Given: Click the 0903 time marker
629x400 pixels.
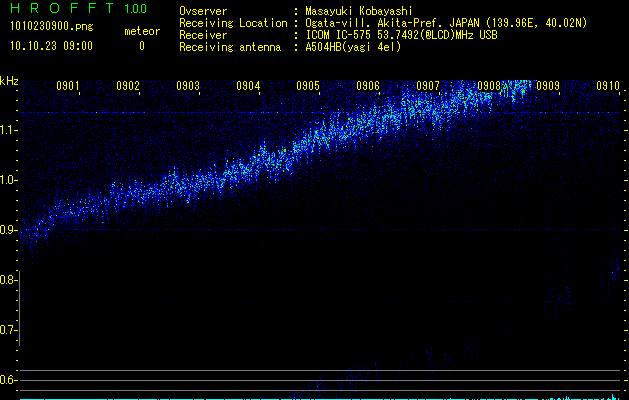Looking at the screenshot, I should [188, 86].
